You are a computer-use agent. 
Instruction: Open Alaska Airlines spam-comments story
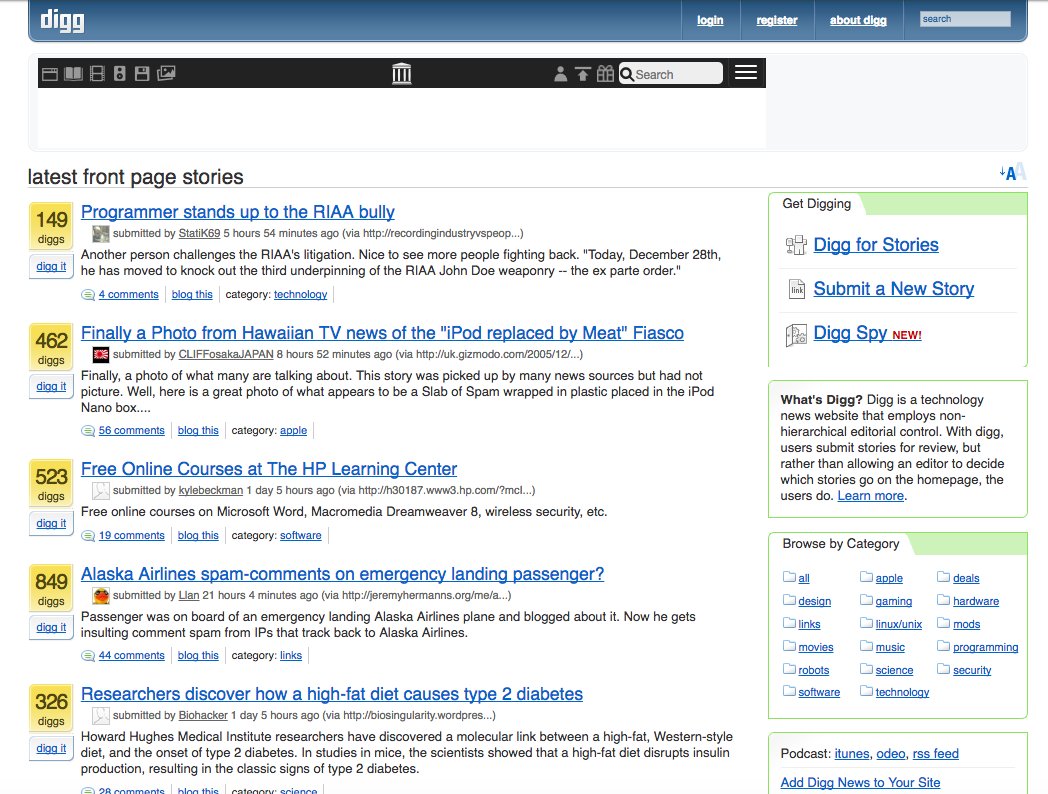(x=342, y=574)
